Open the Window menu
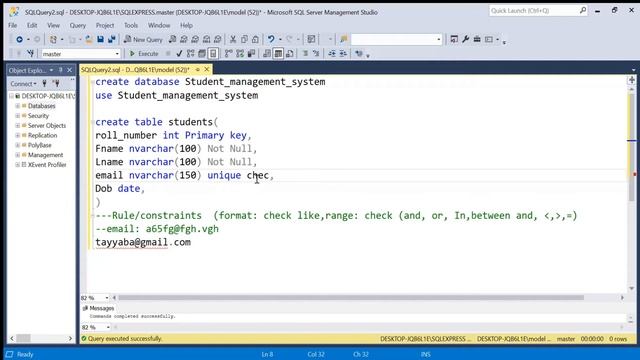 click(159, 25)
